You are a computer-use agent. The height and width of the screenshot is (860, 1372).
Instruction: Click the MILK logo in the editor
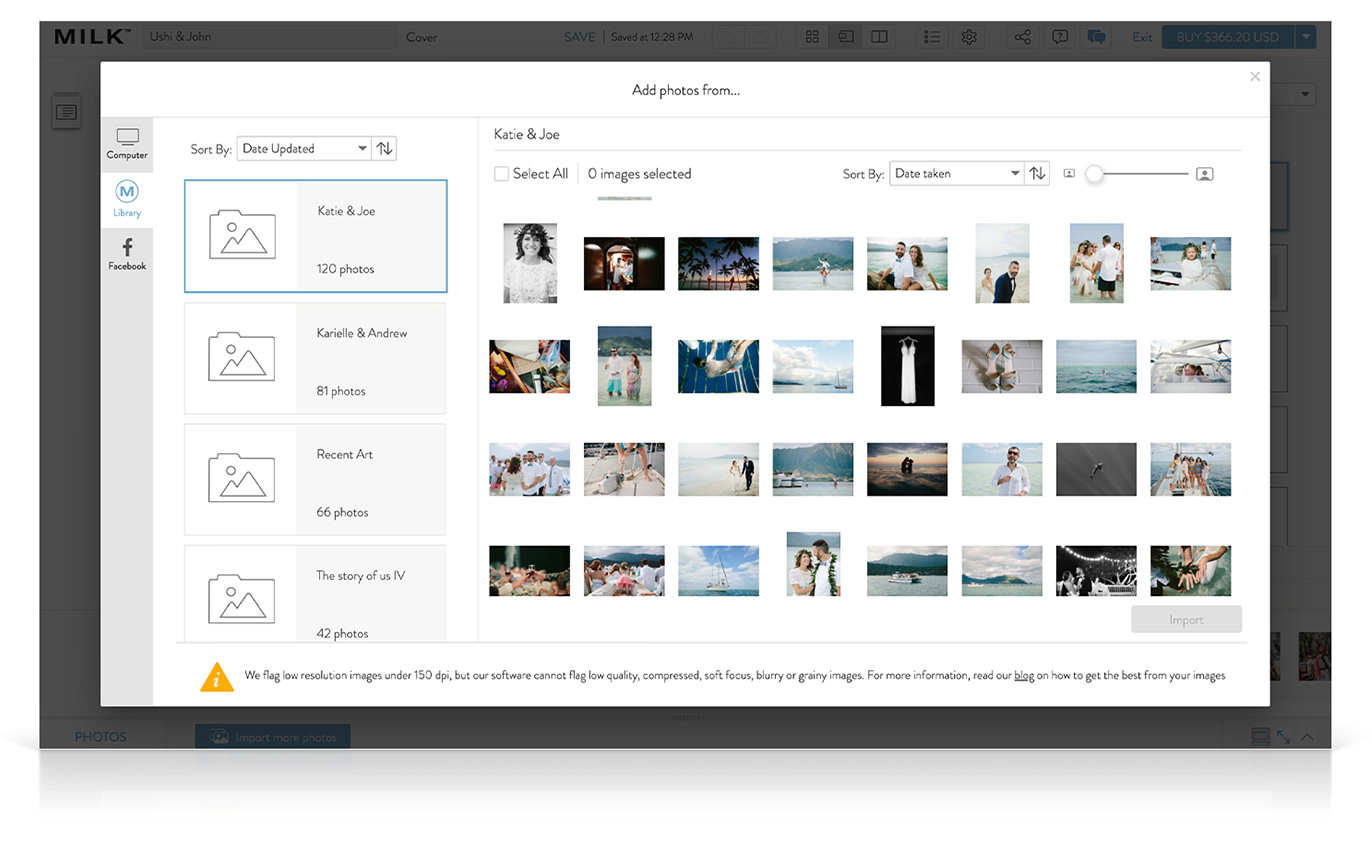[x=91, y=37]
